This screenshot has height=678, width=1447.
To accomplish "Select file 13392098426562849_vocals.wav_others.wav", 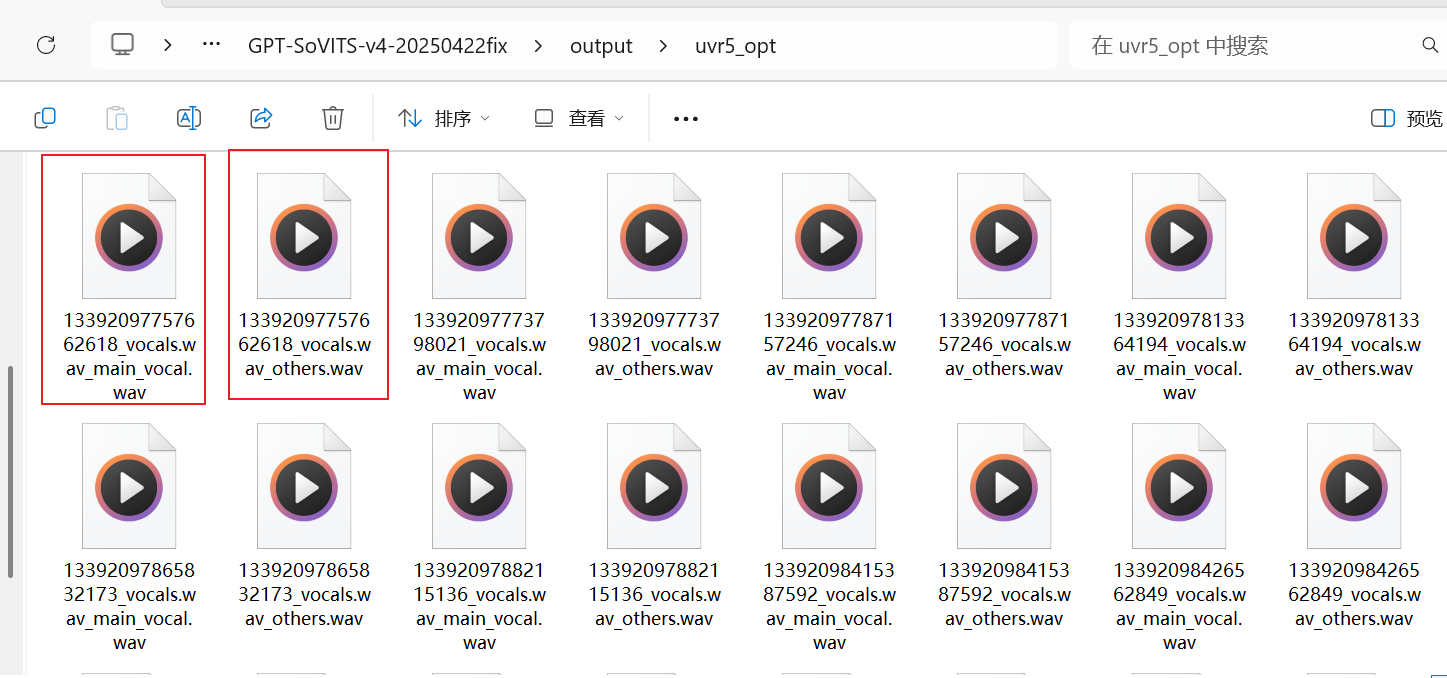I will (x=1354, y=525).
